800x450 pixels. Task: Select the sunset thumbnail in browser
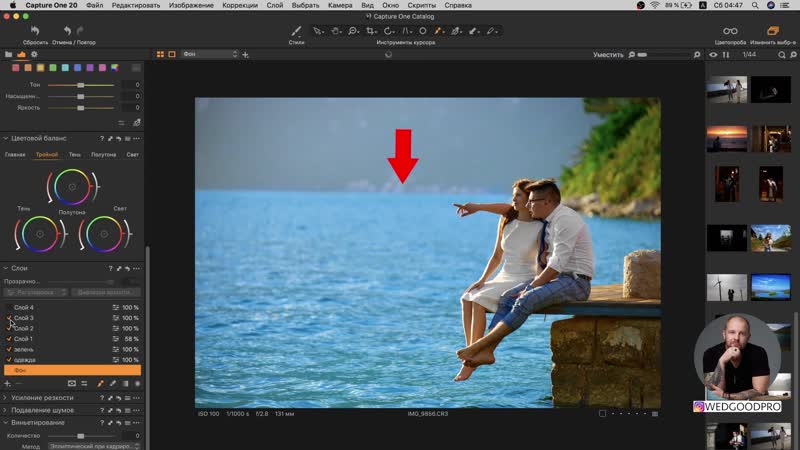(727, 138)
